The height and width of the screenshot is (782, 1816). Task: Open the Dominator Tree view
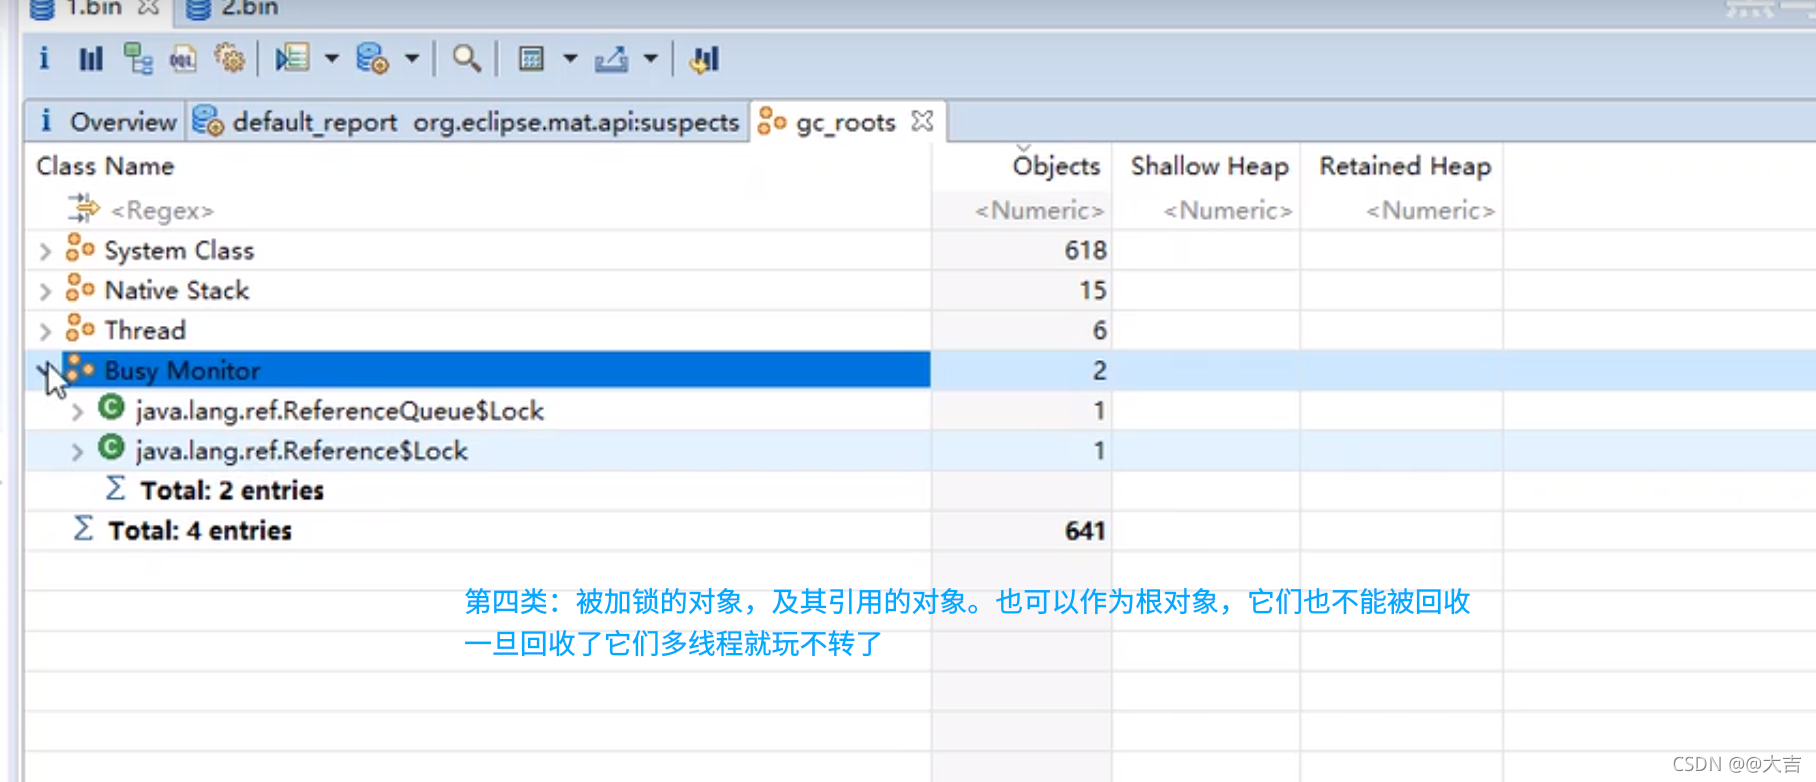138,59
